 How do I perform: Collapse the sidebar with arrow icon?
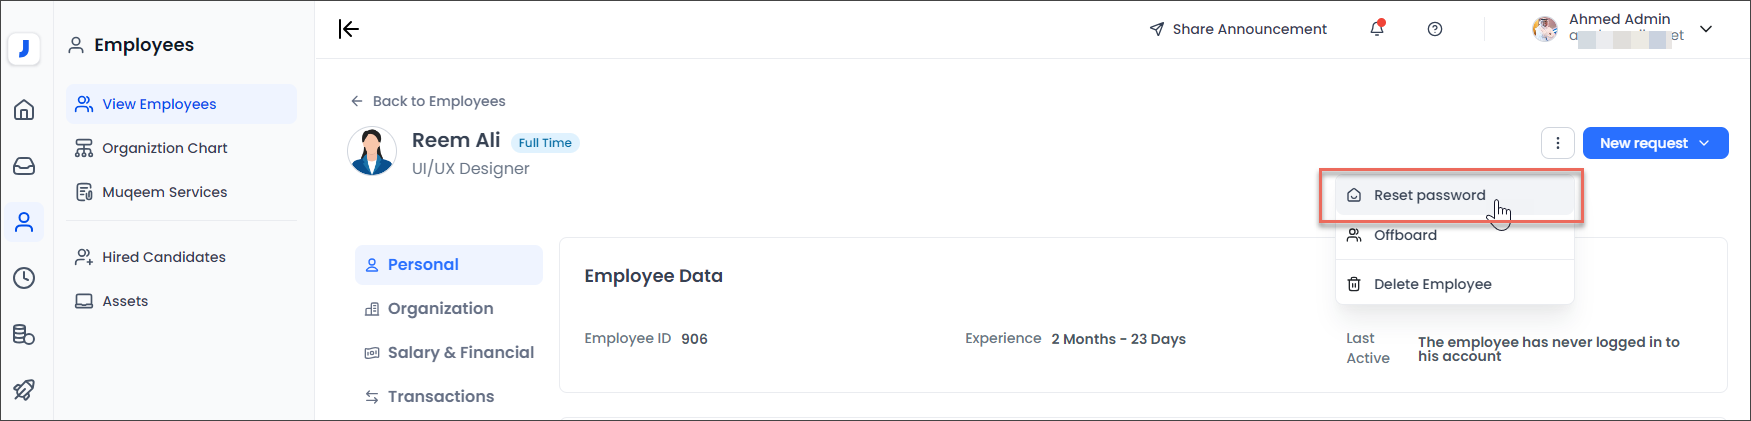click(x=349, y=29)
